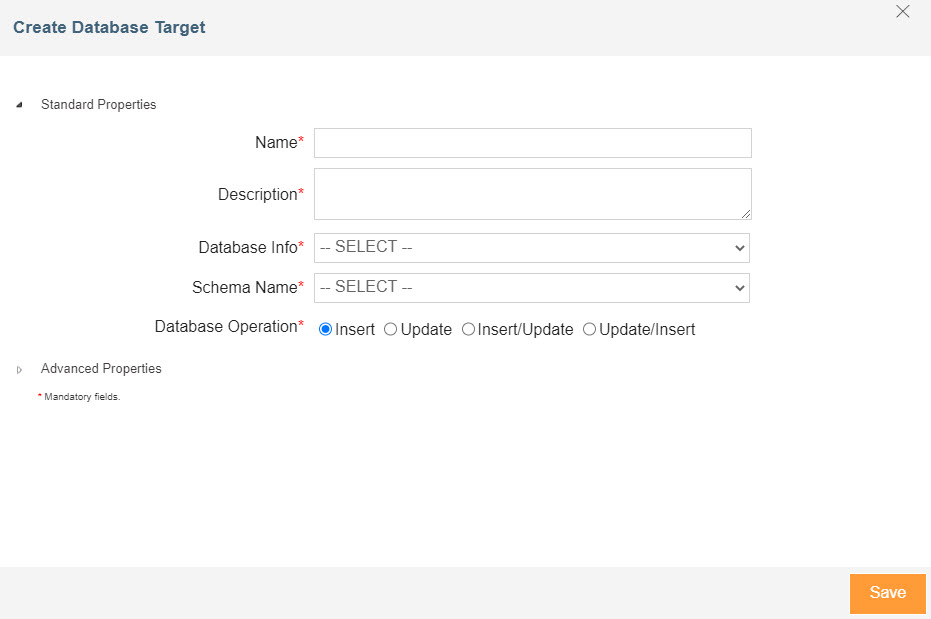Screen dimensions: 931x619
Task: Select the Insert/Update radio option
Action: tap(468, 329)
